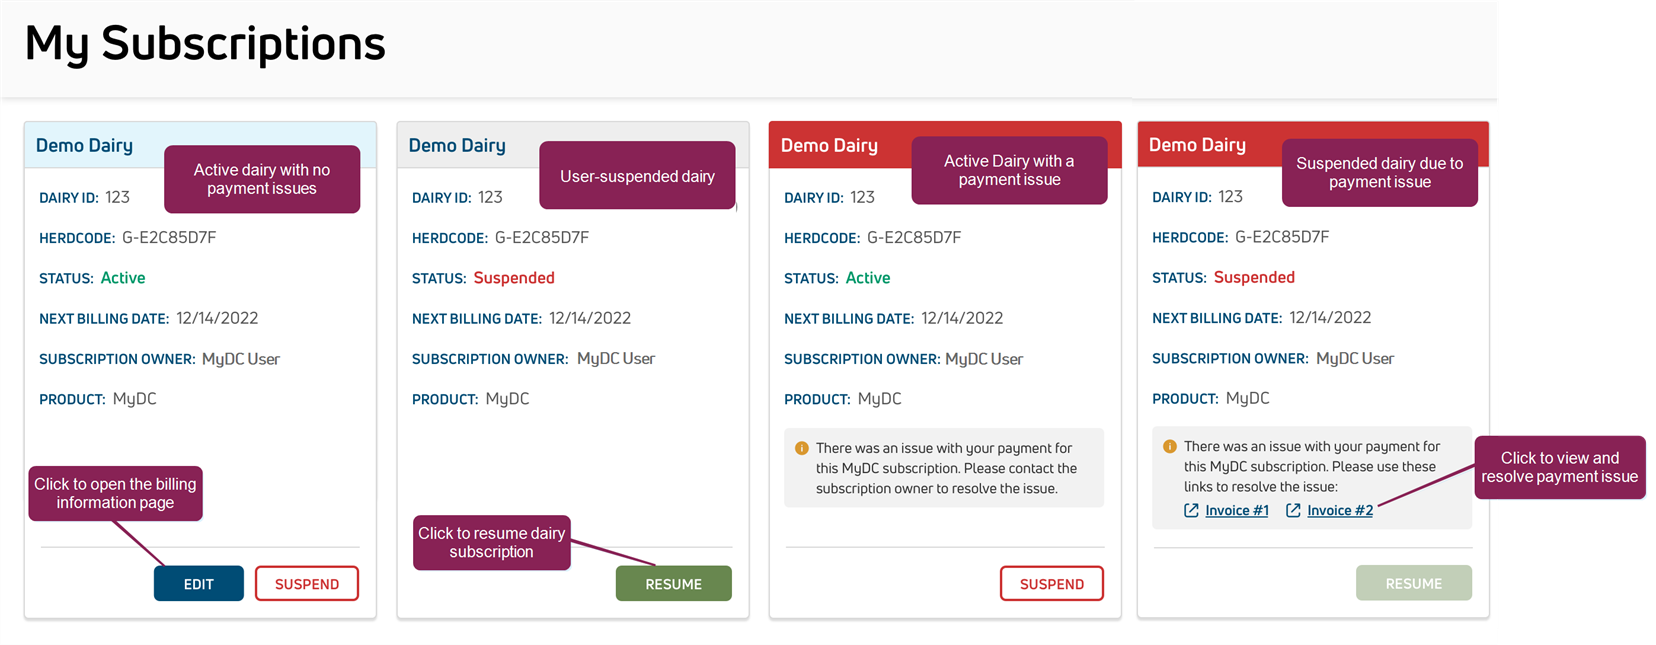Open the Invoice #1 link

click(1236, 511)
